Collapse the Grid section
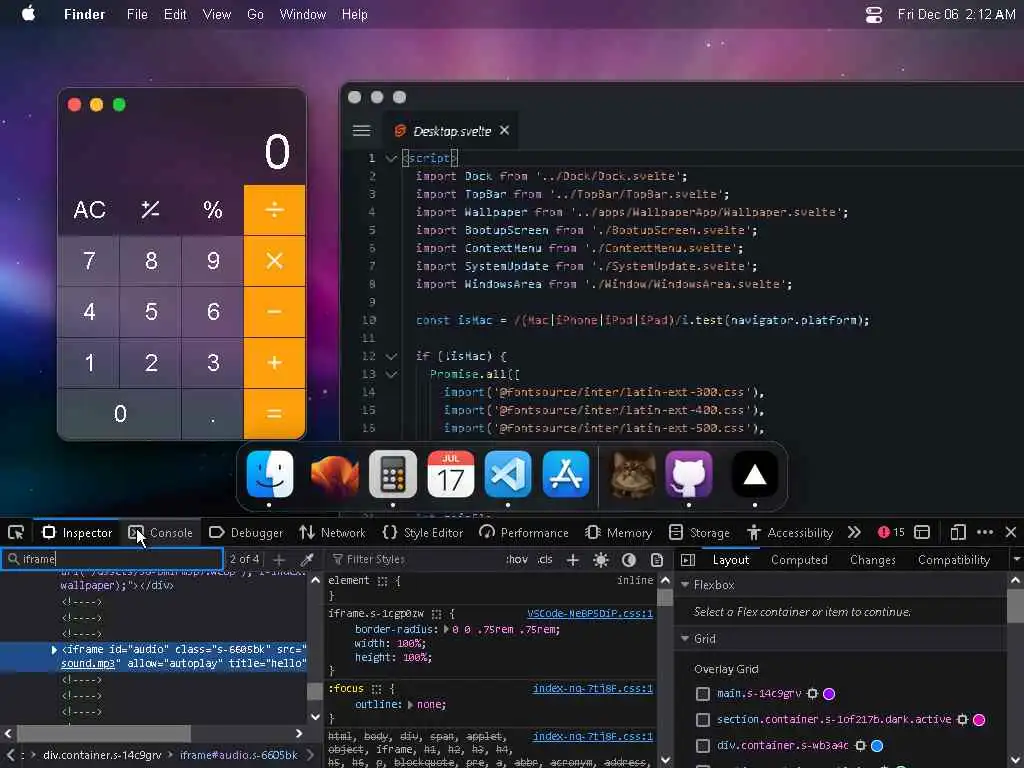The image size is (1024, 768). click(685, 639)
